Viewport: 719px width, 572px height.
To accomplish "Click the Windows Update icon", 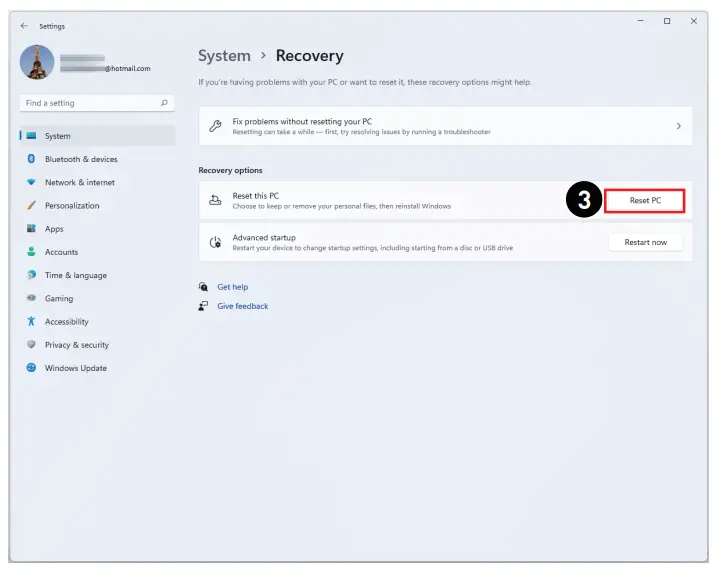I will coord(31,368).
